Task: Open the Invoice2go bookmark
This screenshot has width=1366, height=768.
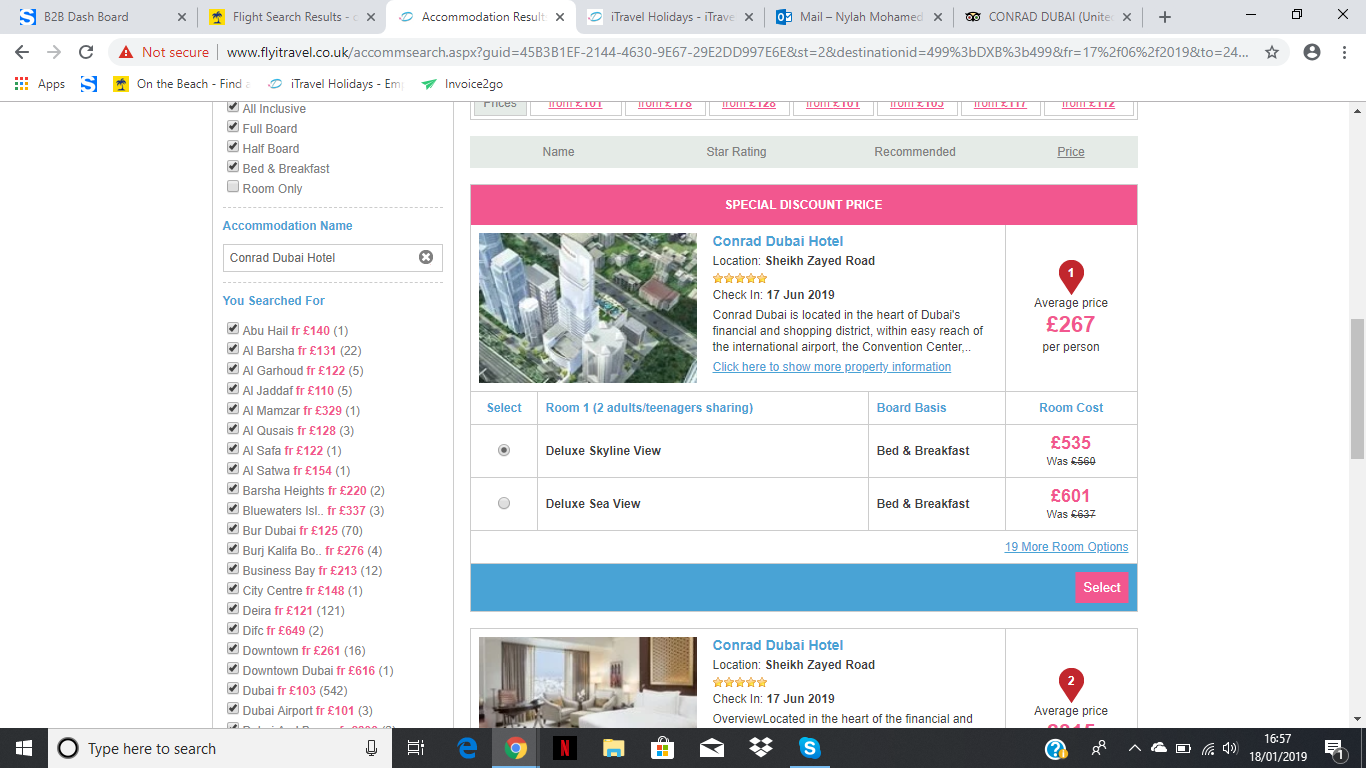Action: coord(462,84)
